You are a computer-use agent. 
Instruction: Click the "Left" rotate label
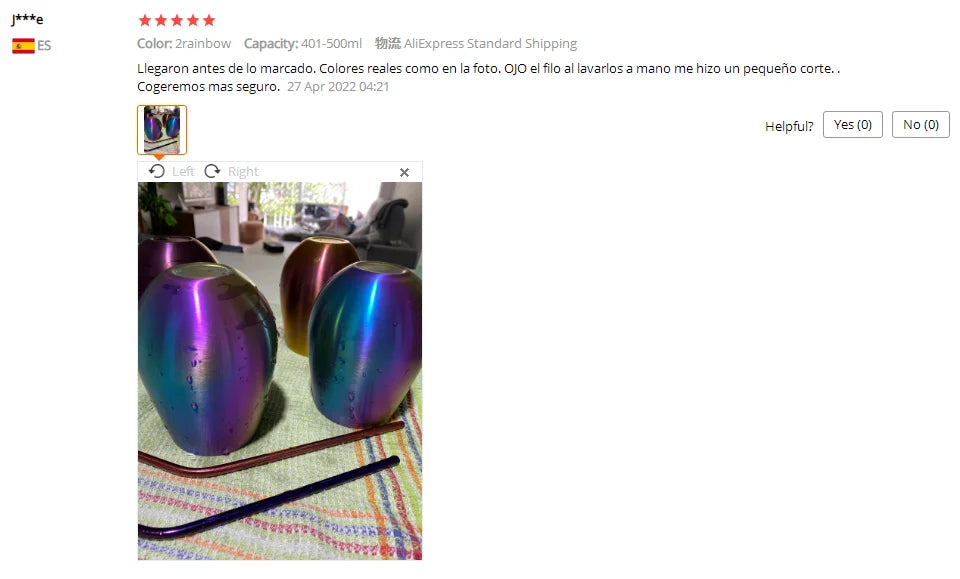coord(183,171)
